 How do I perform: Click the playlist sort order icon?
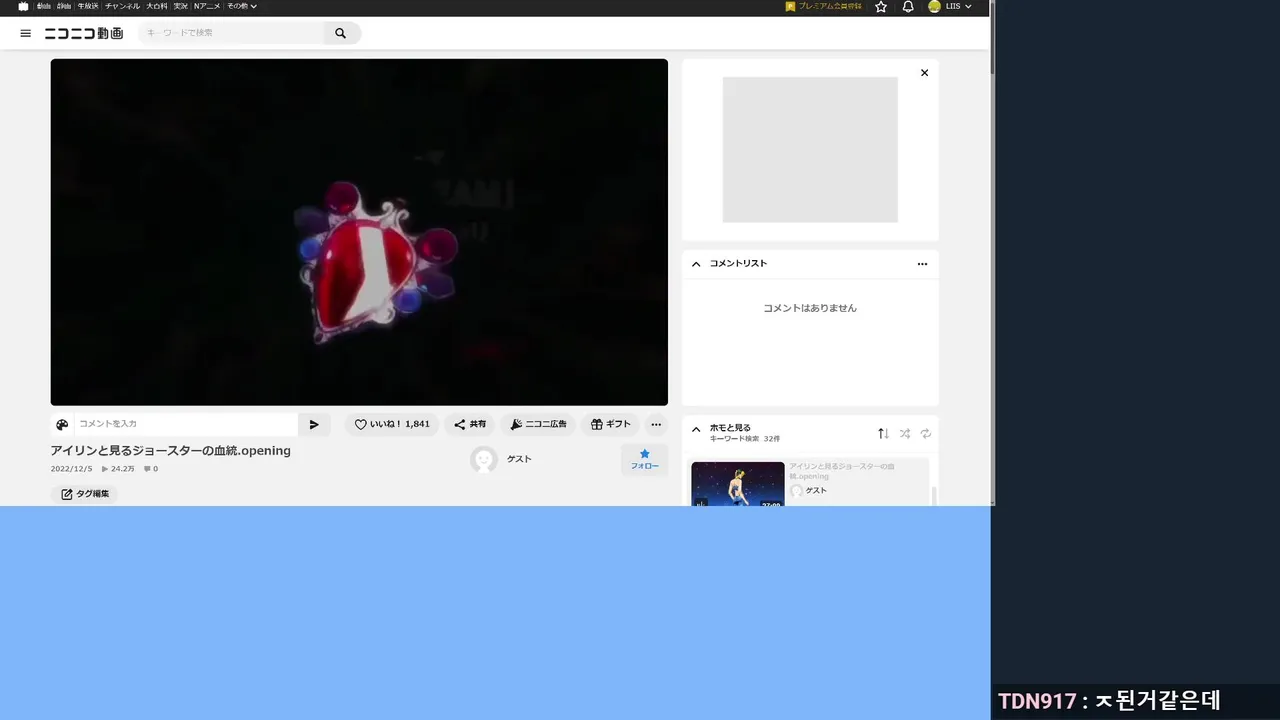[883, 433]
